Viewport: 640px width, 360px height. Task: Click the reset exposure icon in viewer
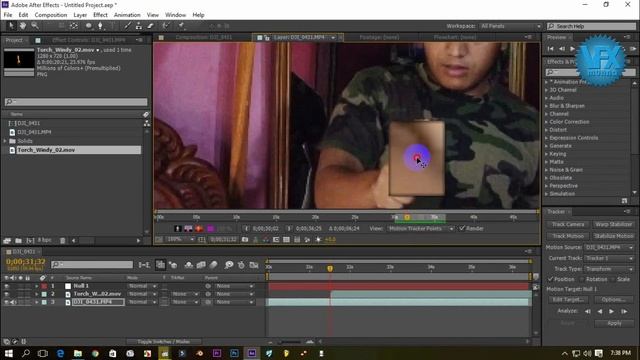pos(318,240)
